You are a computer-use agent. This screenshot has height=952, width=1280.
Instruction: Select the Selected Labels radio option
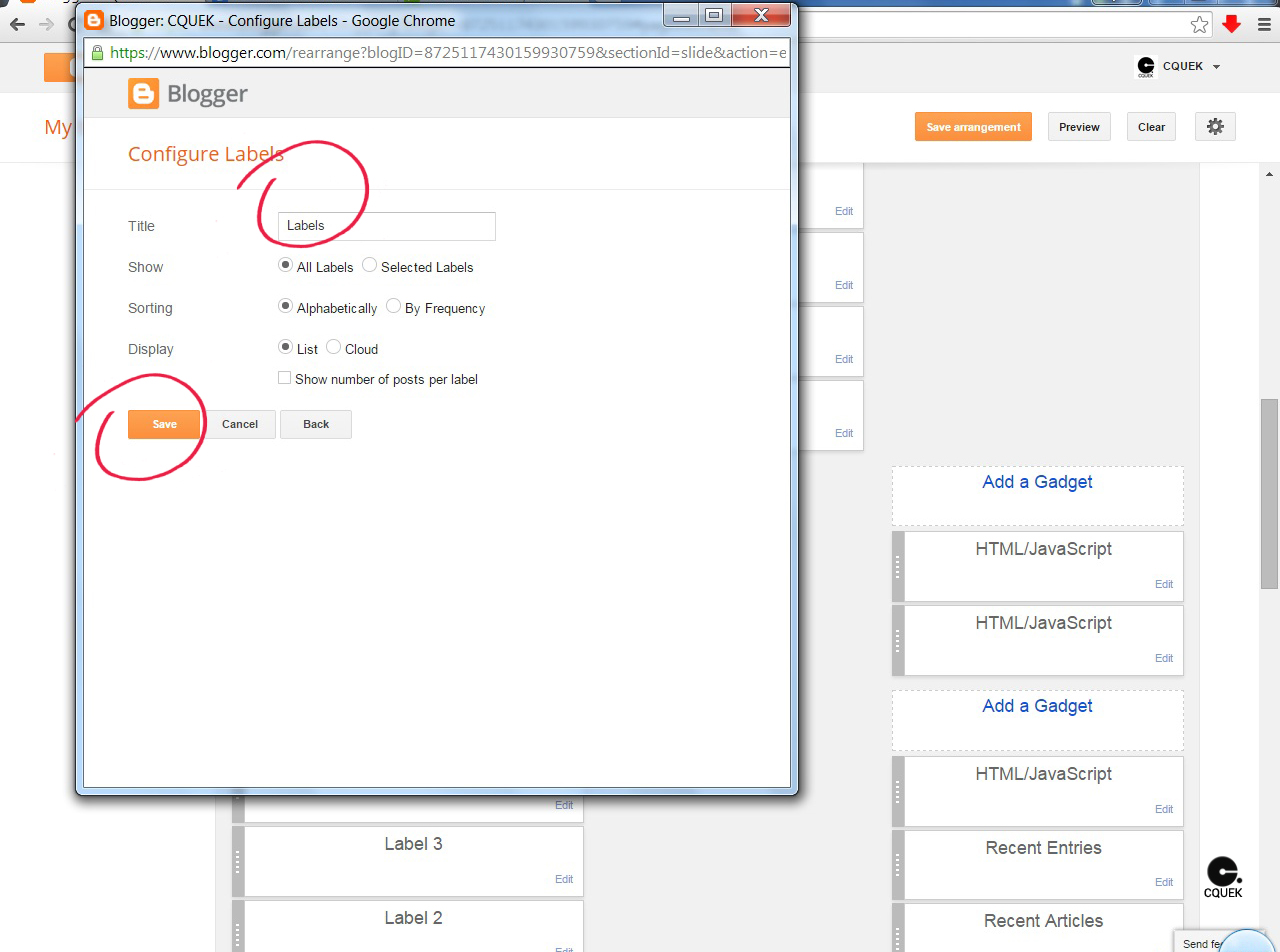tap(369, 266)
